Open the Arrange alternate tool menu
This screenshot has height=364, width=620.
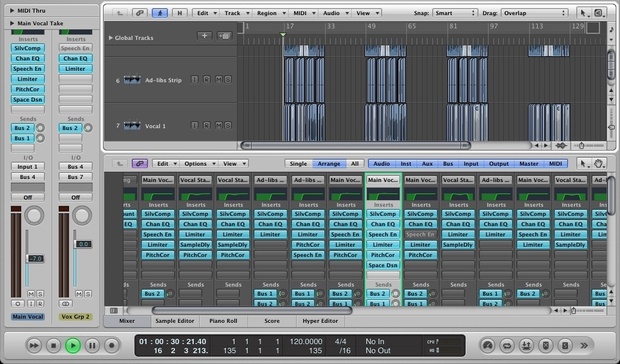pos(599,13)
